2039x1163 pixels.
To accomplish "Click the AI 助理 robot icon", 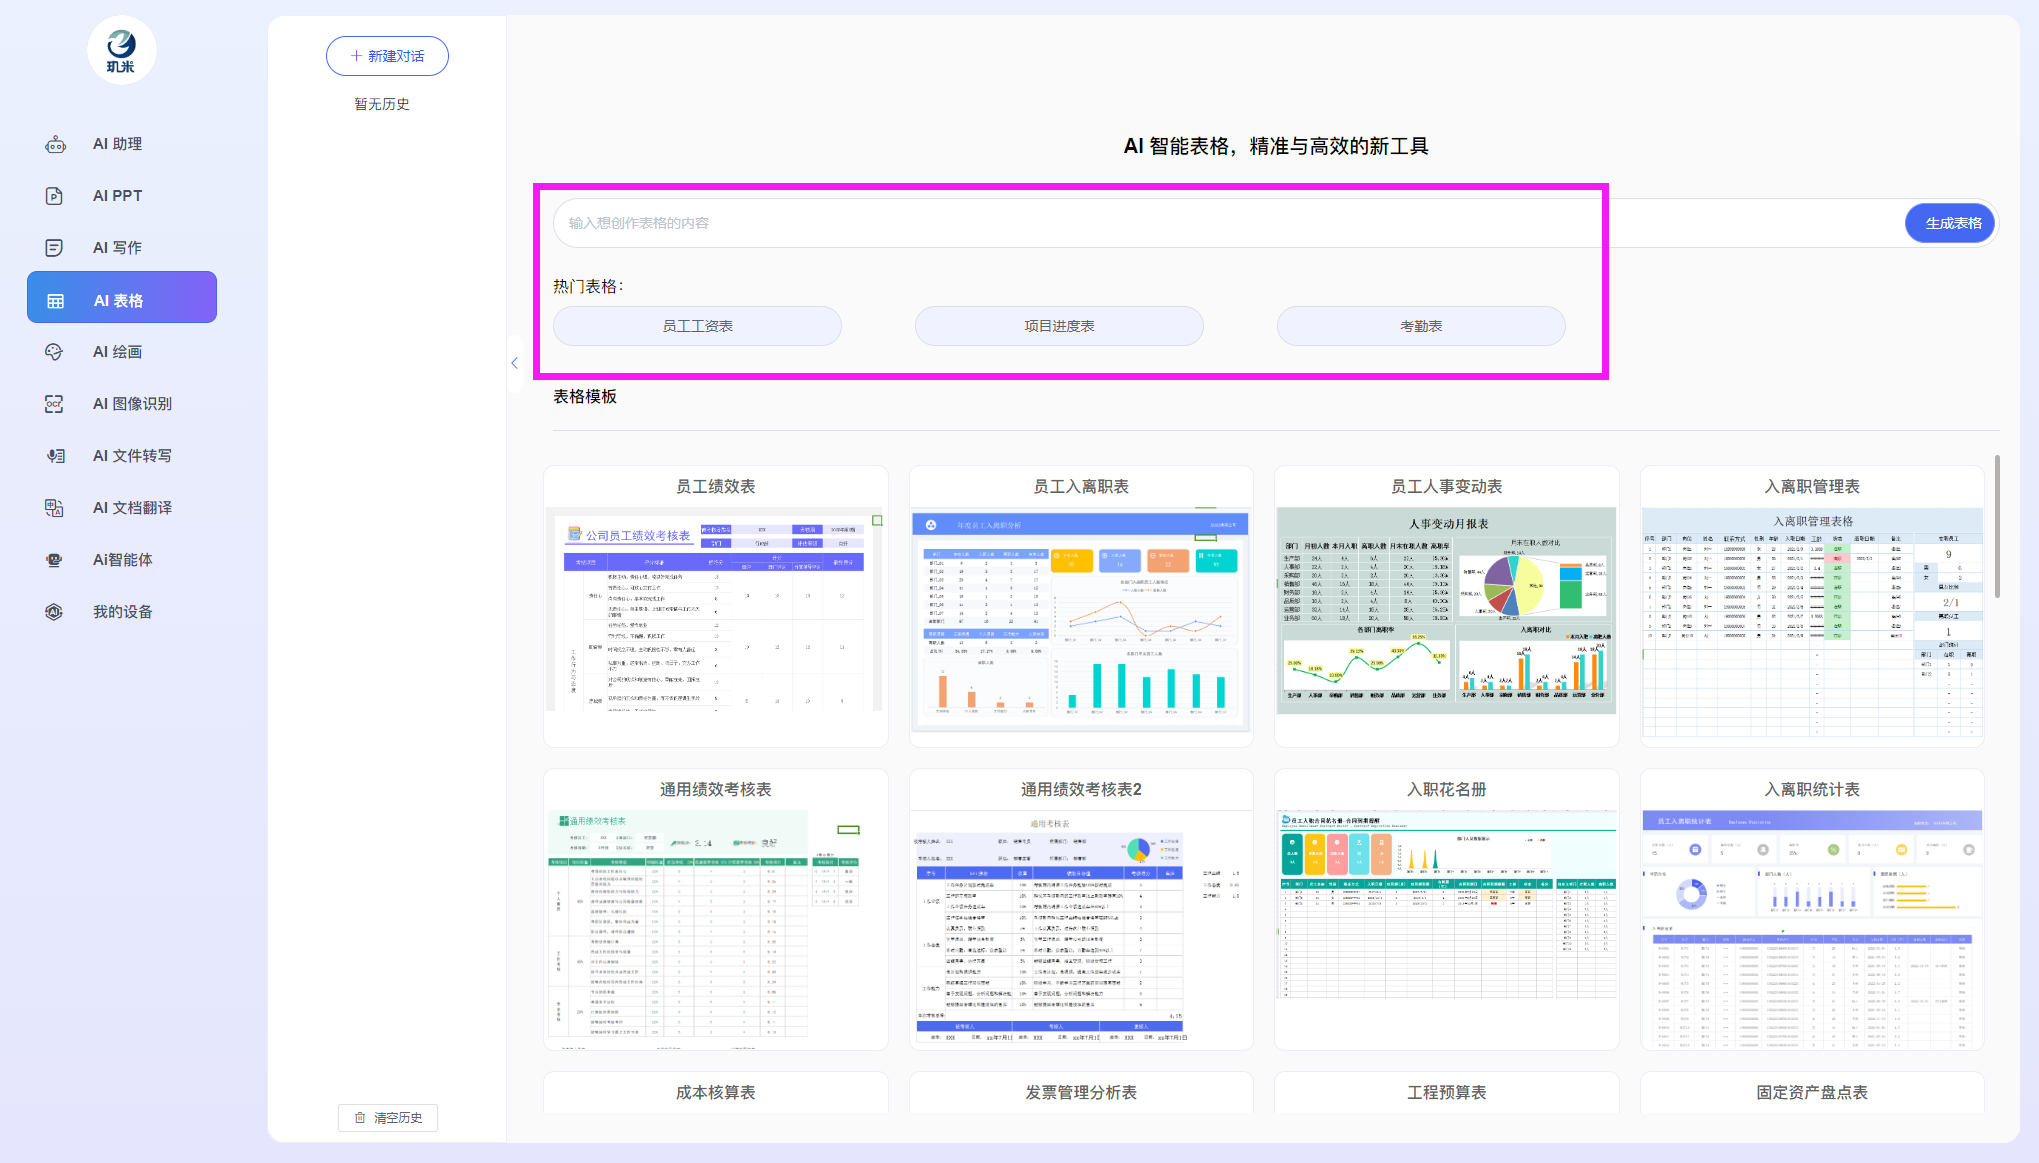I will 55,145.
